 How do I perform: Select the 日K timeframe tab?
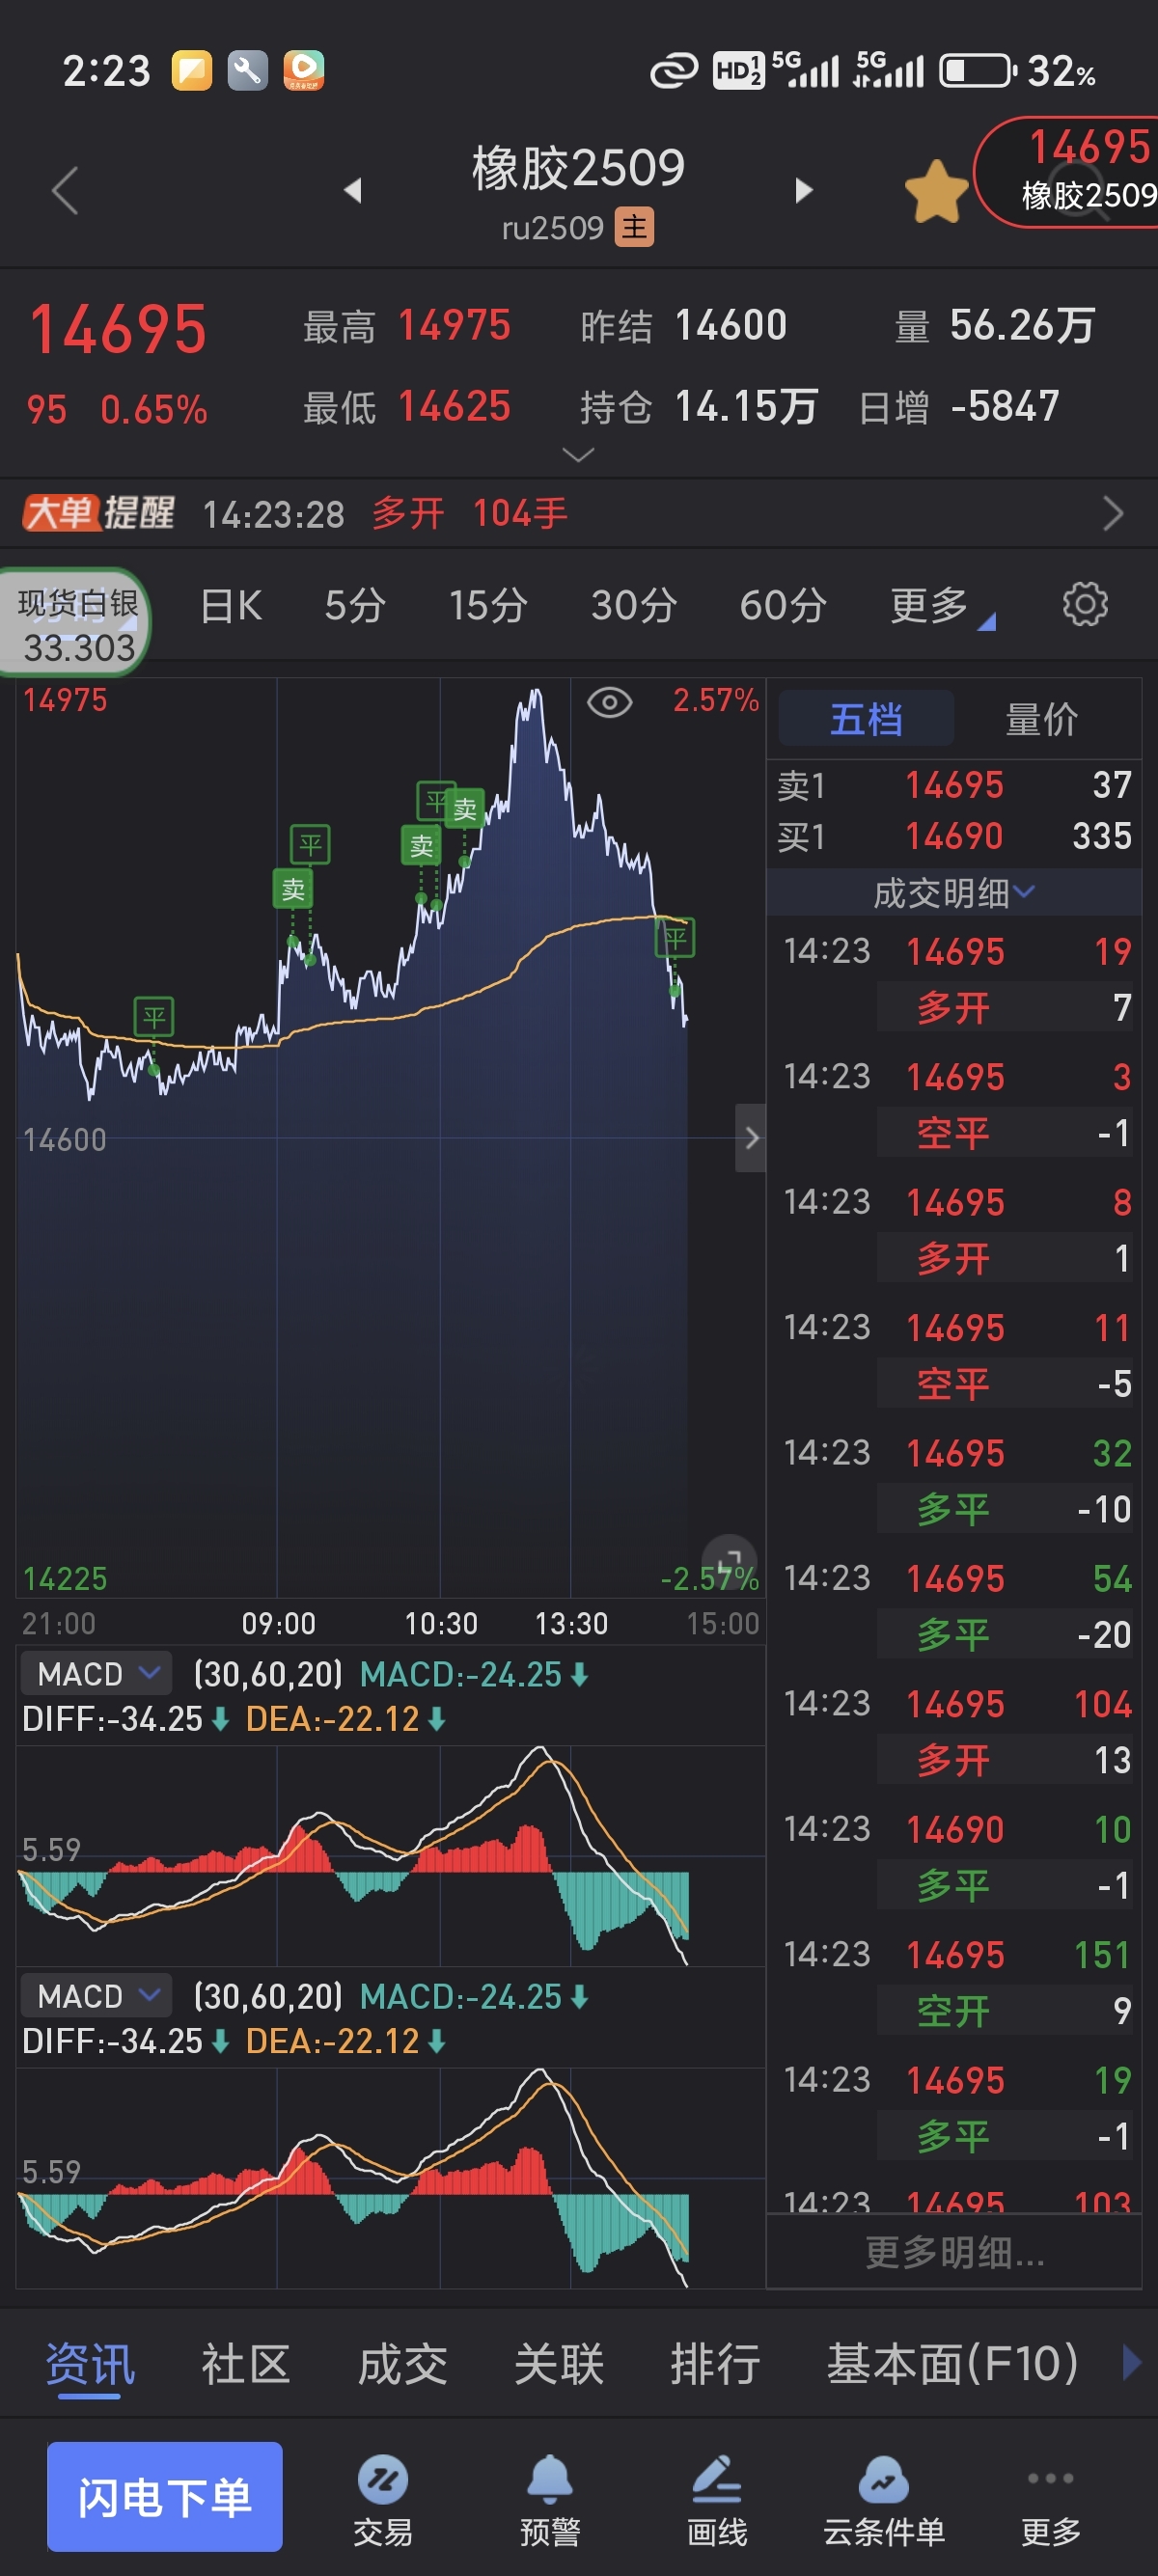tap(231, 605)
